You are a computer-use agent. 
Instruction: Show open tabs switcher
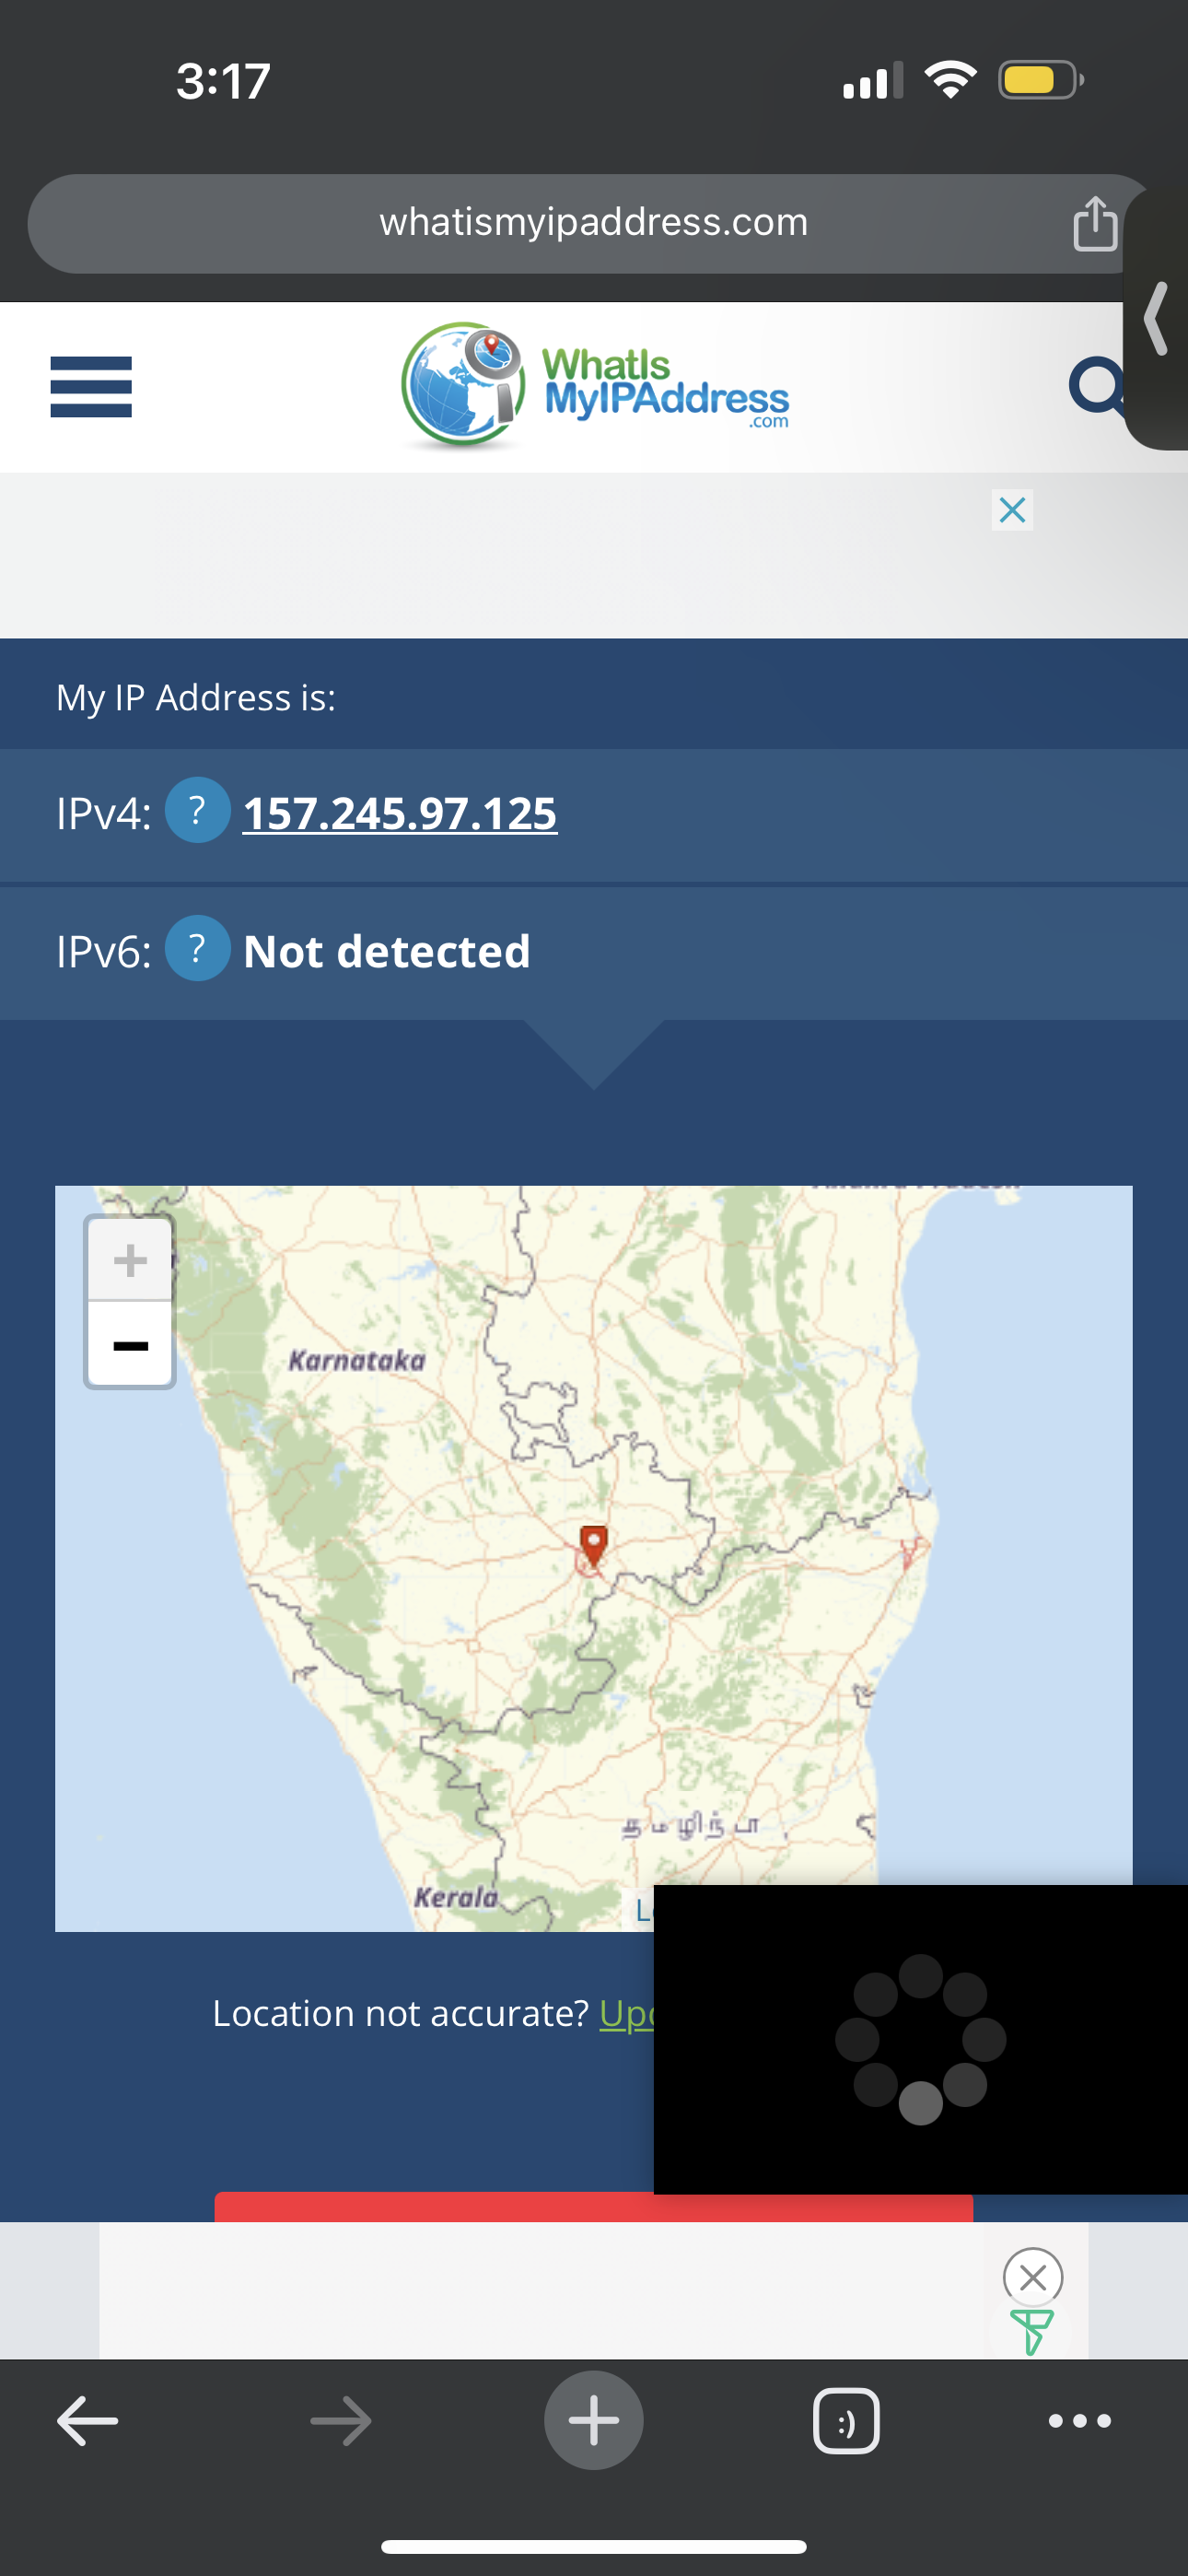click(846, 2421)
